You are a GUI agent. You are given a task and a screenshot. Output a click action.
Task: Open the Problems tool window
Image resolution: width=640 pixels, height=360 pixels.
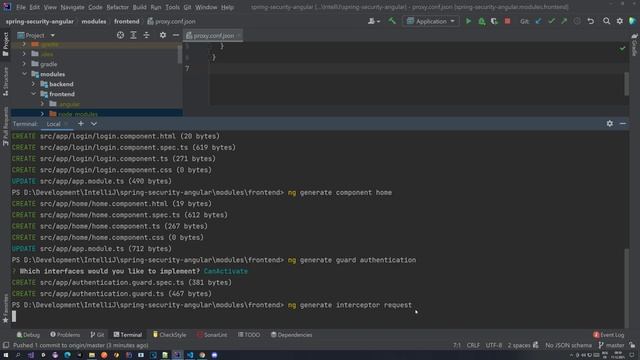(x=65, y=335)
